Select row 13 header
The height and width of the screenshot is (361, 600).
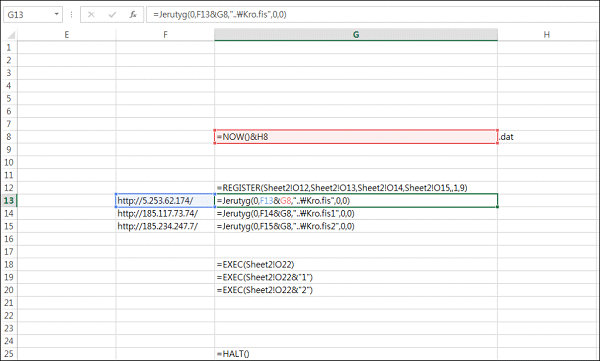point(9,201)
